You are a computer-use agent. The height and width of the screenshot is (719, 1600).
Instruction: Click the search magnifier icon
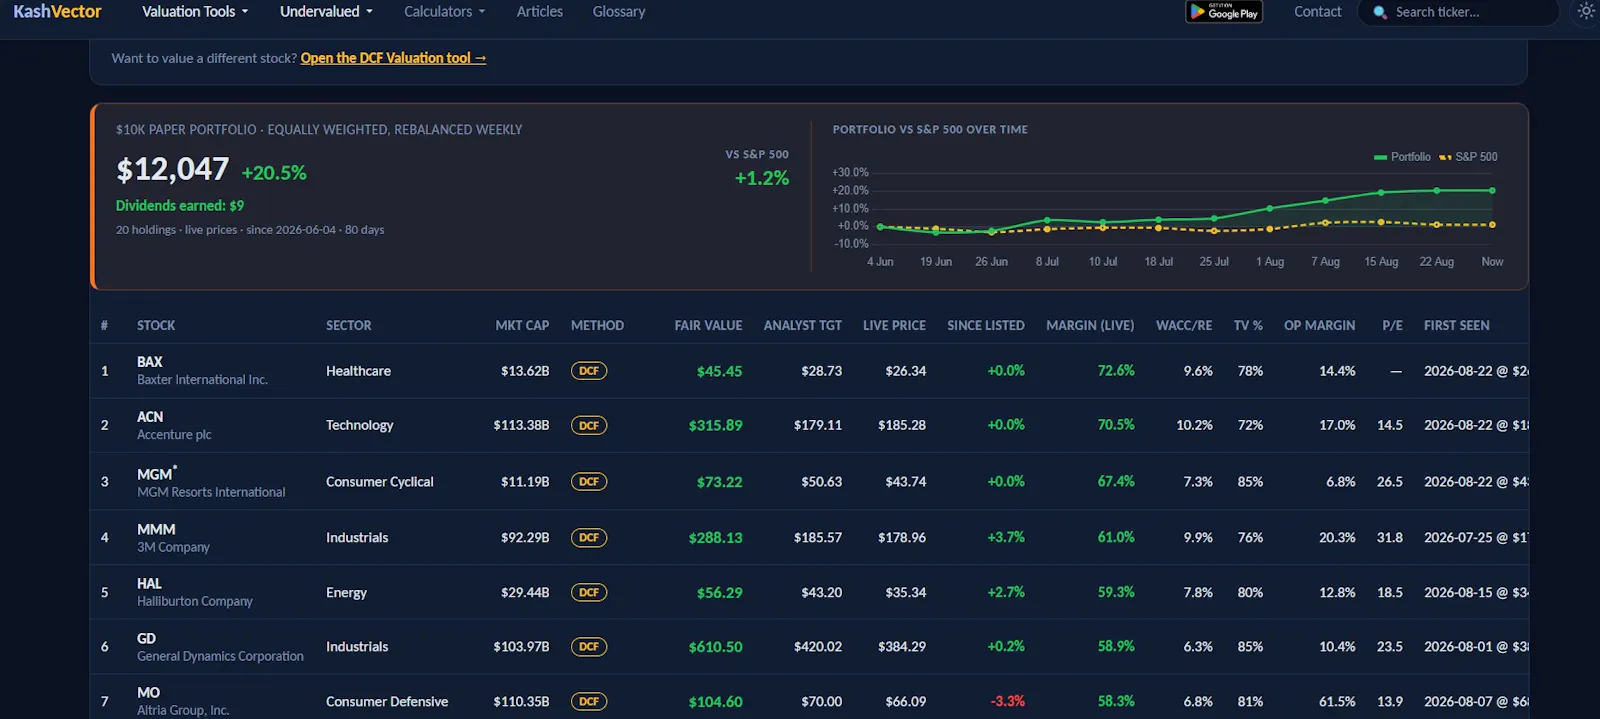click(1380, 13)
